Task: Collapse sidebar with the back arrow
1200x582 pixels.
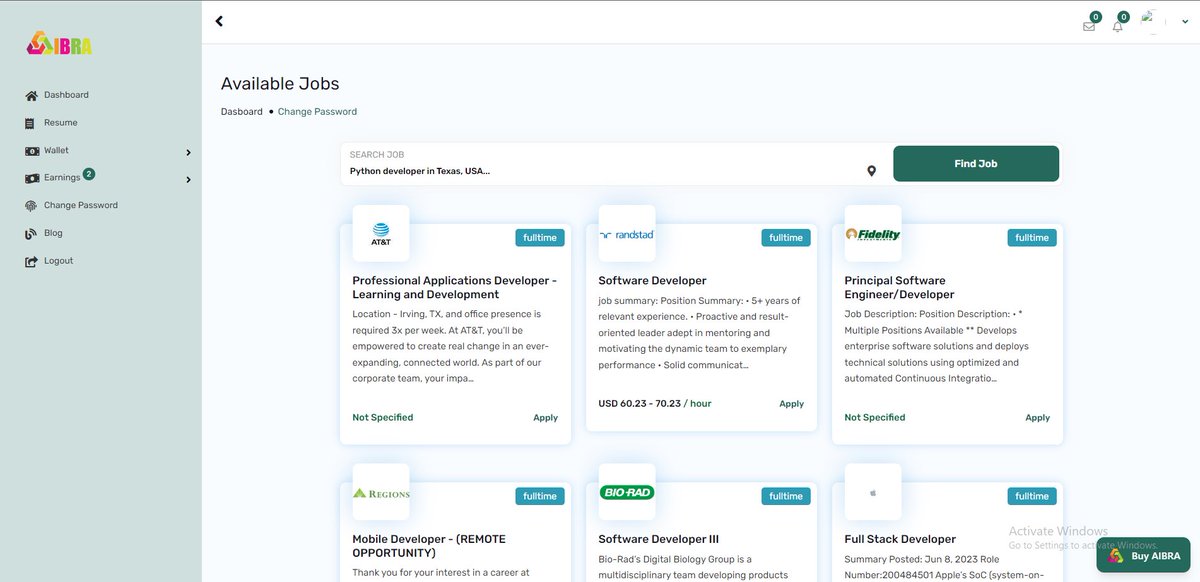Action: (219, 21)
